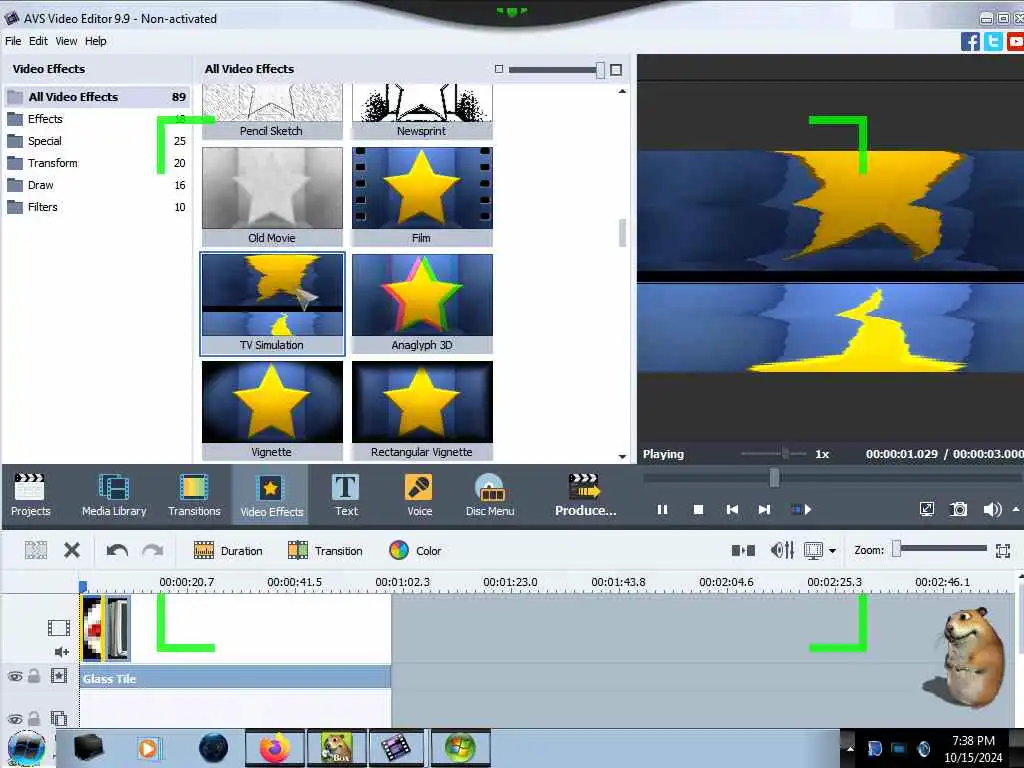The width and height of the screenshot is (1024, 768).
Task: Select the Special category folder
Action: 97,141
